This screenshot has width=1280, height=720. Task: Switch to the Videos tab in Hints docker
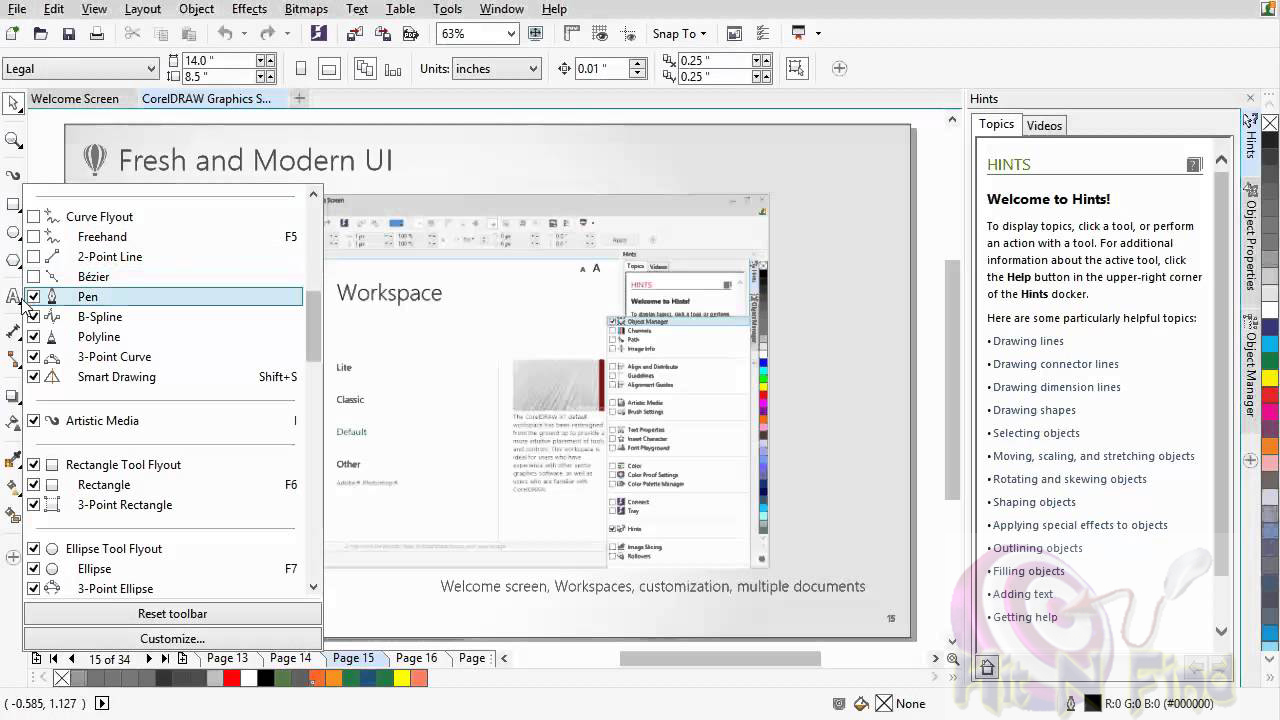[x=1044, y=125]
